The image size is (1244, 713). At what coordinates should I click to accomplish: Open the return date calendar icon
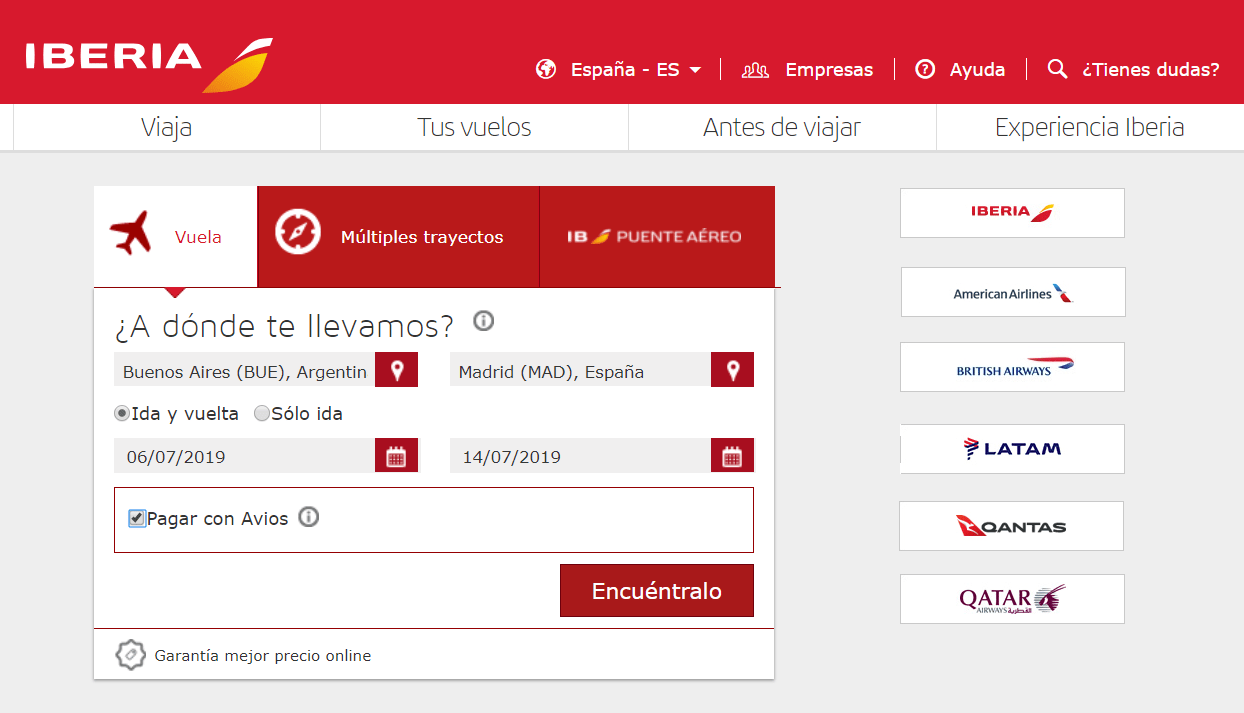pyautogui.click(x=732, y=456)
